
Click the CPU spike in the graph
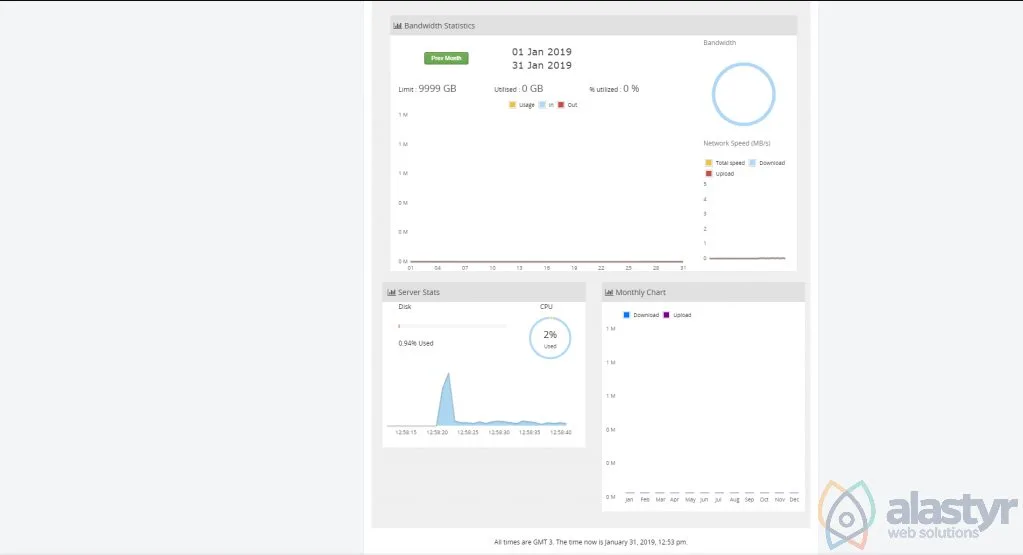(447, 398)
